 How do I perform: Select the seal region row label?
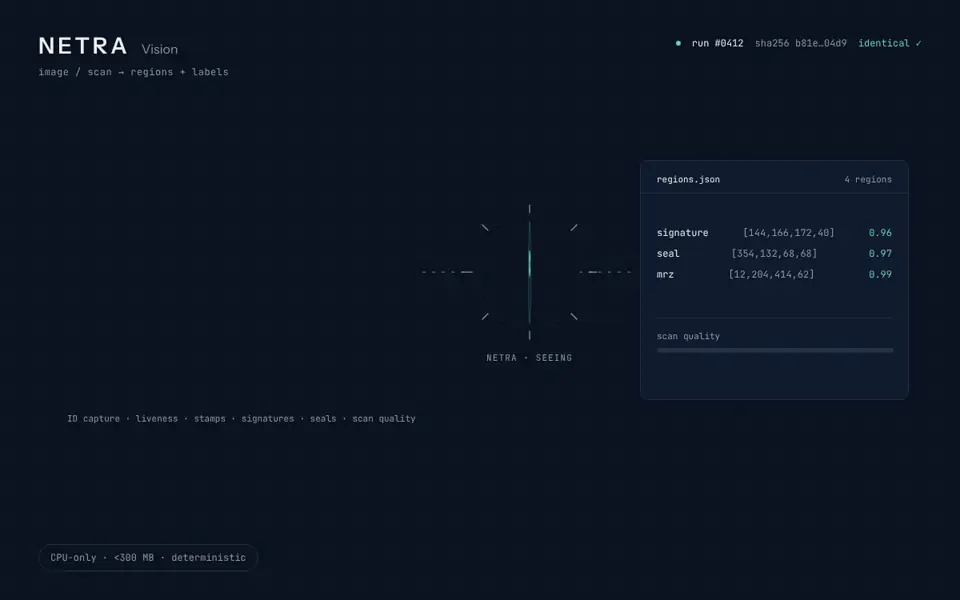click(x=668, y=253)
